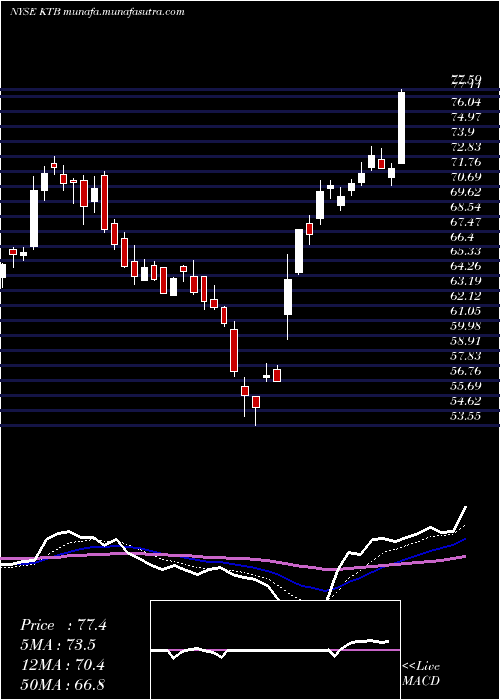This screenshot has height=700, width=500.
Task: Select the 61.05 price axis label
Action: click(466, 311)
